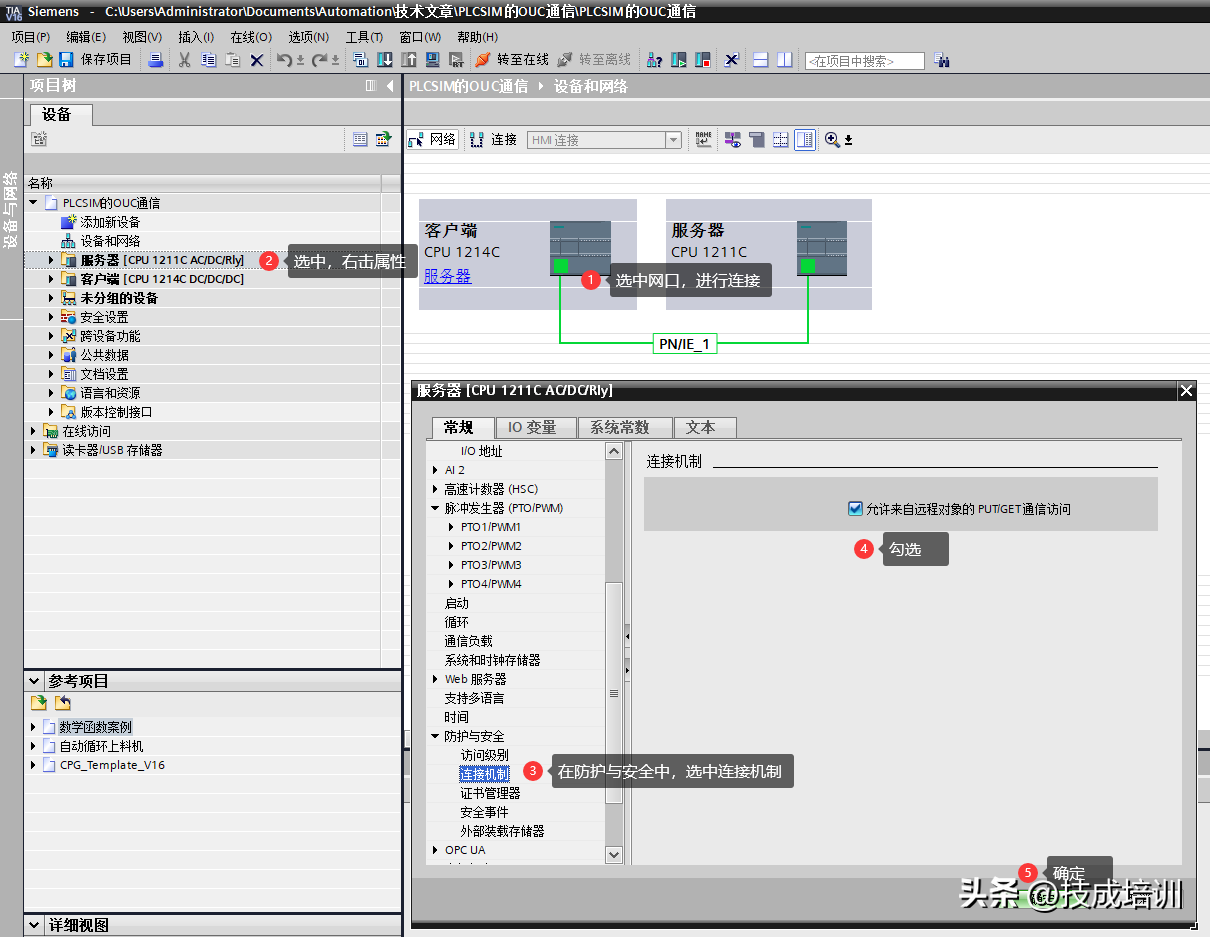Expand the 客户端 CPU 1214C tree node

point(51,279)
